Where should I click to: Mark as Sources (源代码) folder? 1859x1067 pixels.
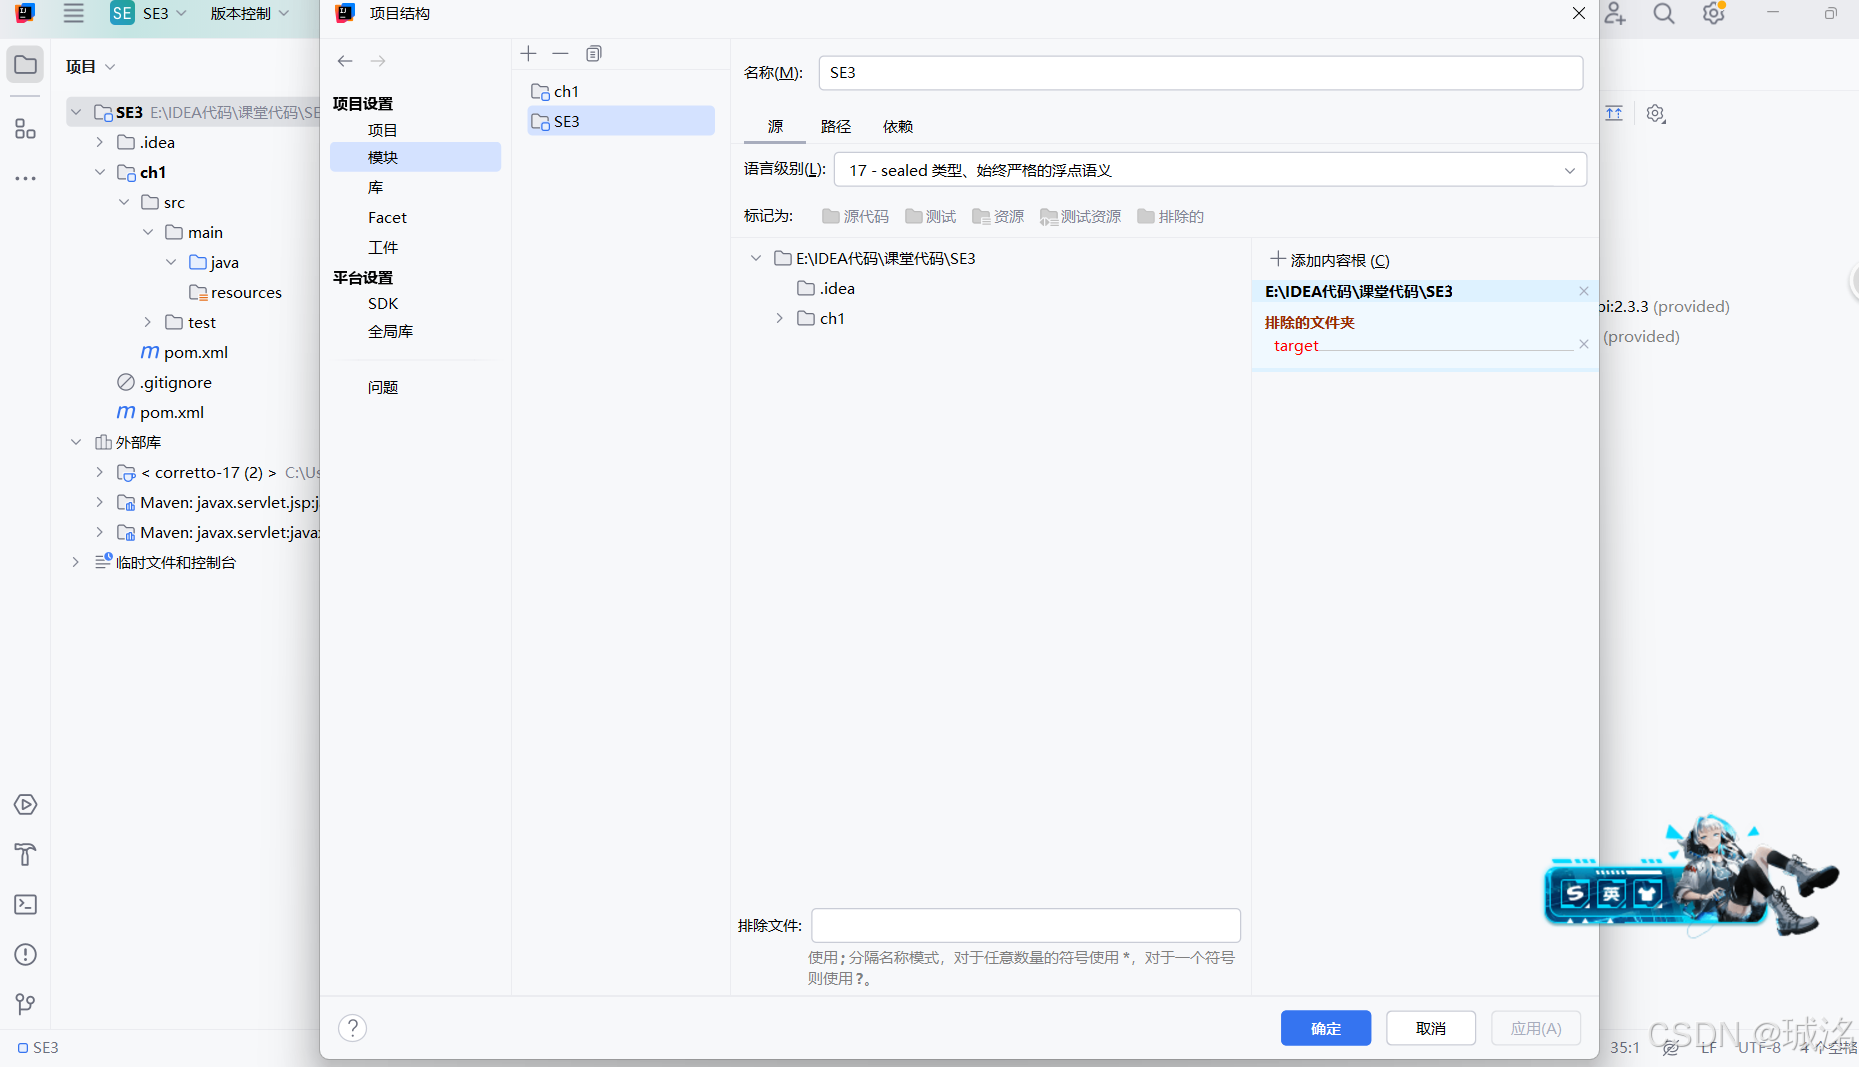tap(855, 216)
